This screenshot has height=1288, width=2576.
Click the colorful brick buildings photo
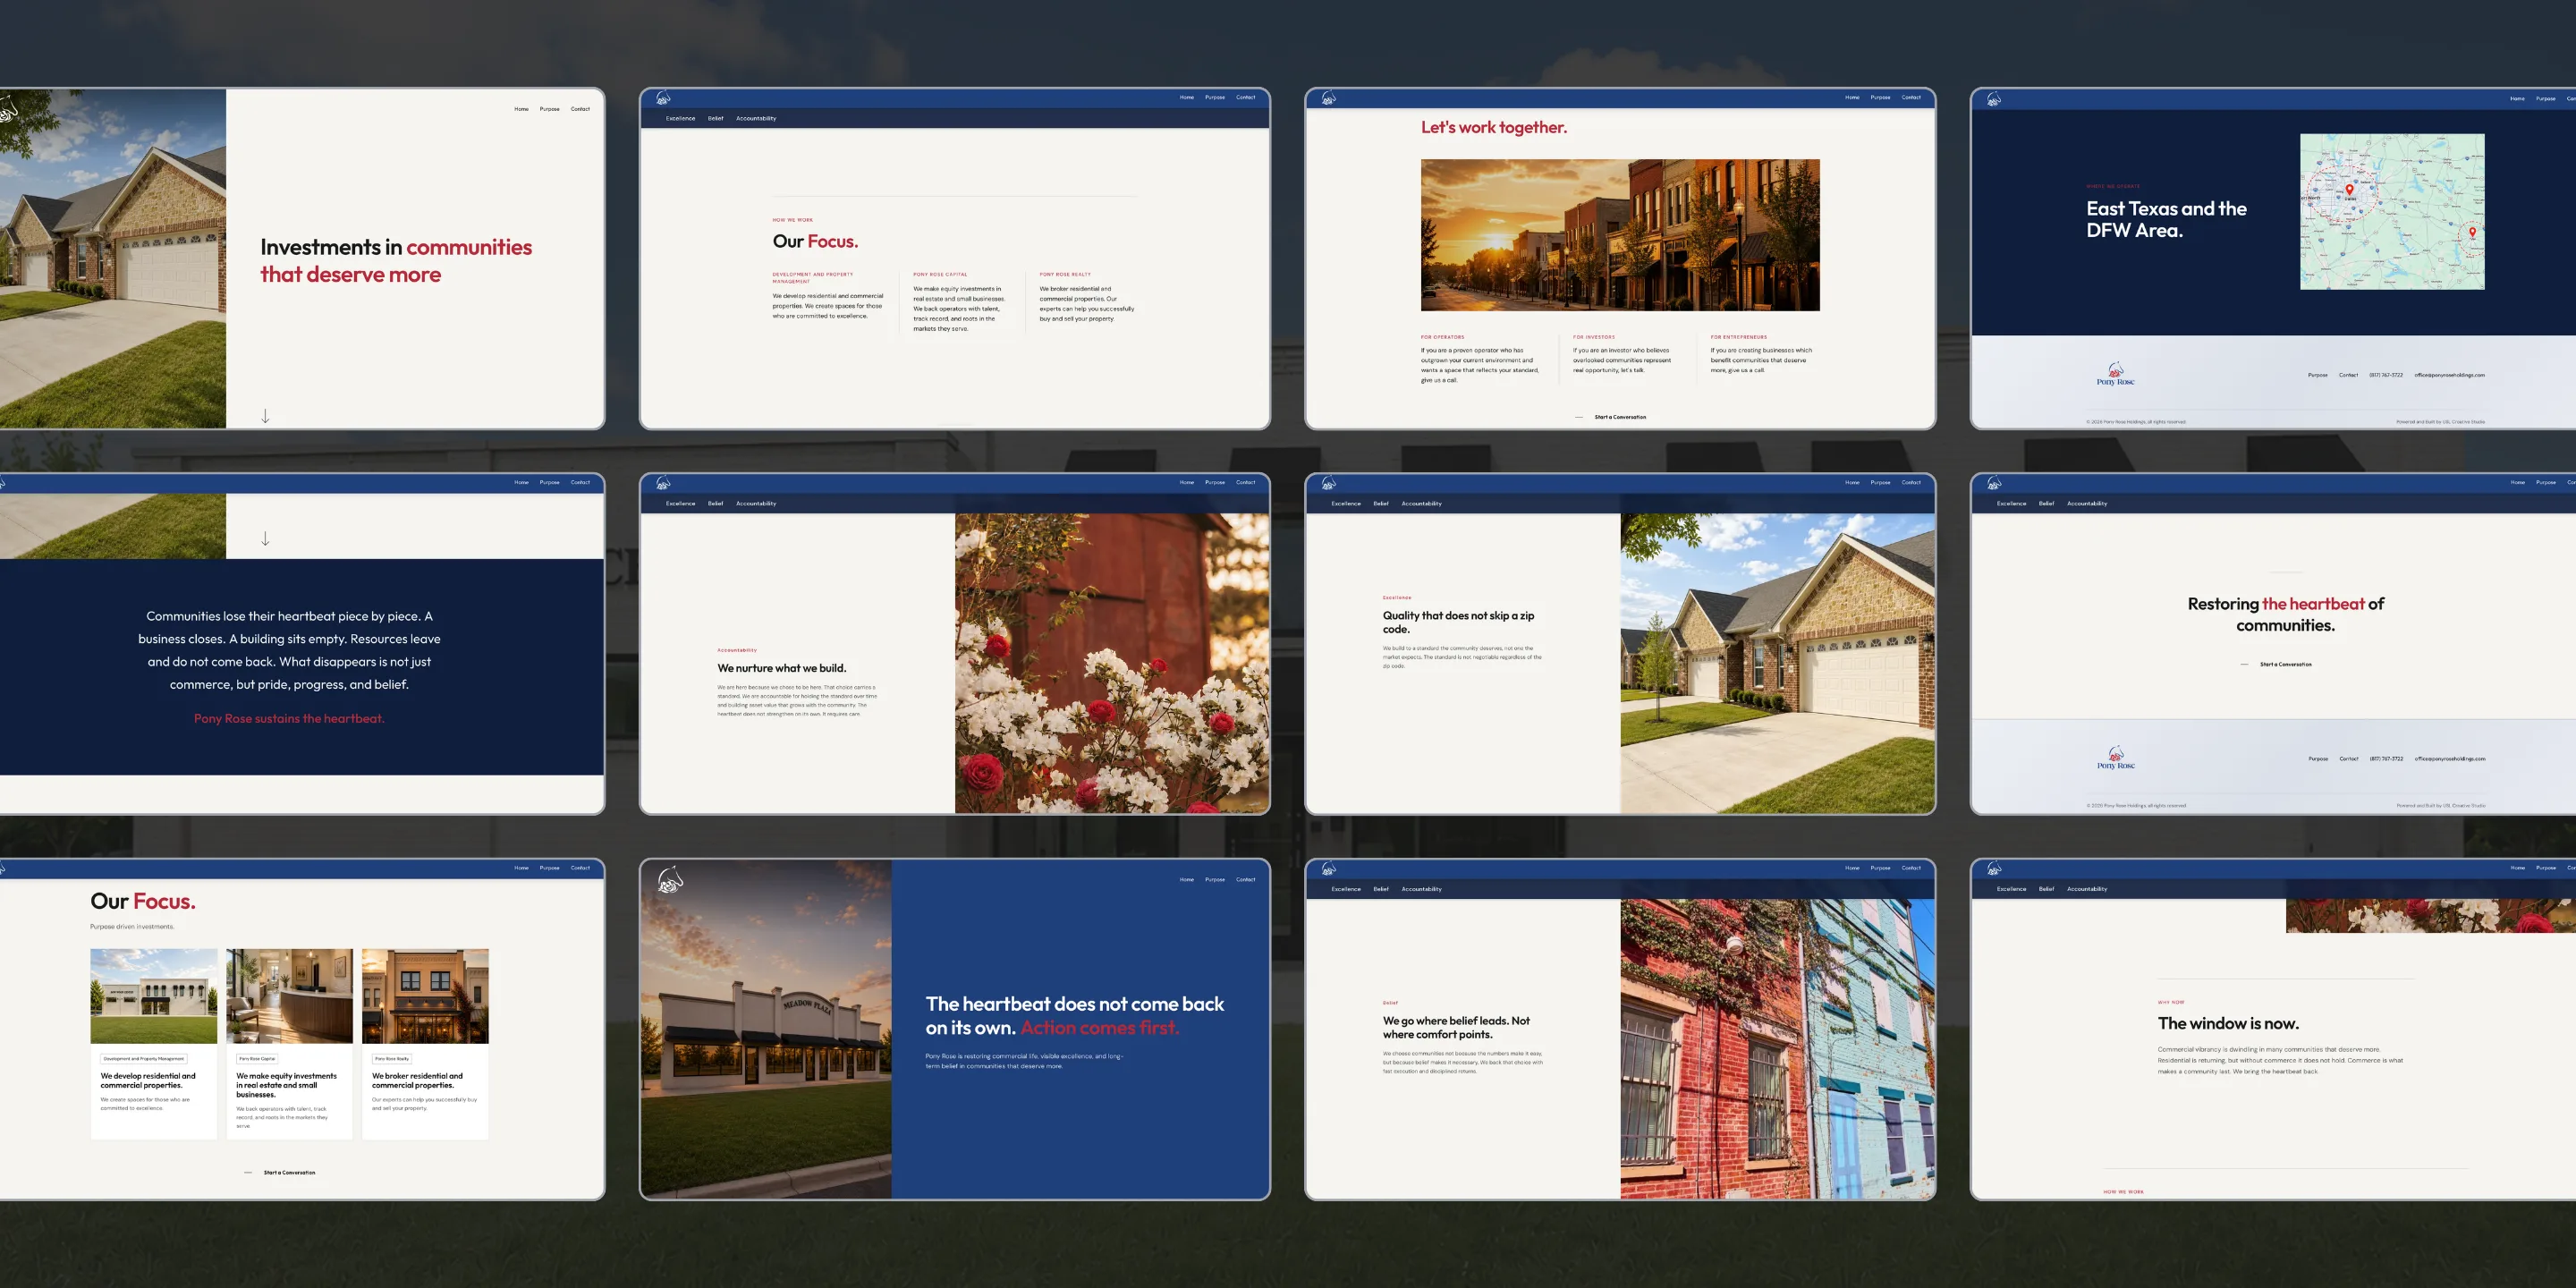[x=1777, y=1048]
